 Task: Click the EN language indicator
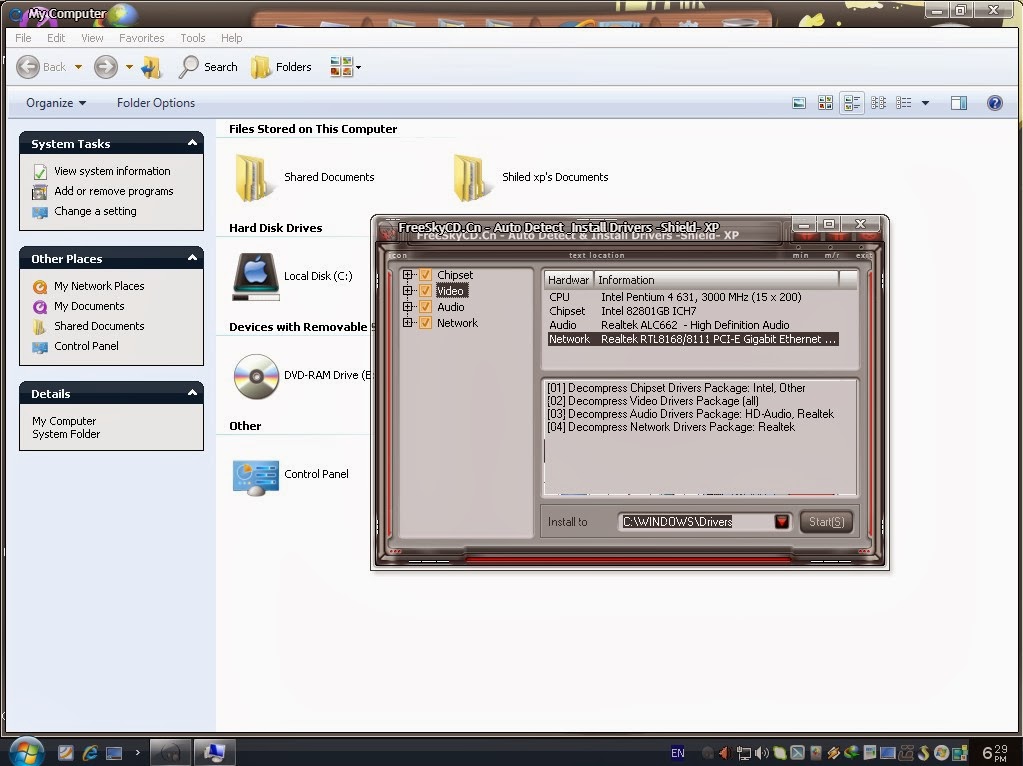pos(677,753)
